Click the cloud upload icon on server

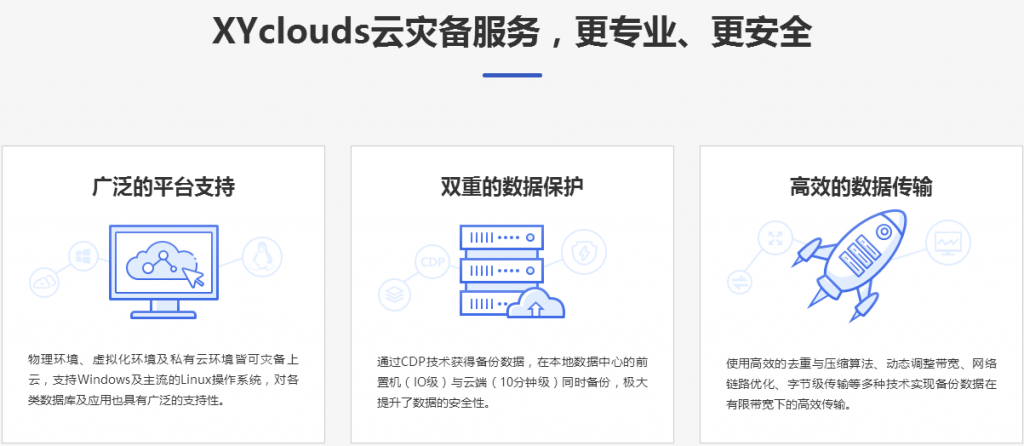(x=536, y=304)
